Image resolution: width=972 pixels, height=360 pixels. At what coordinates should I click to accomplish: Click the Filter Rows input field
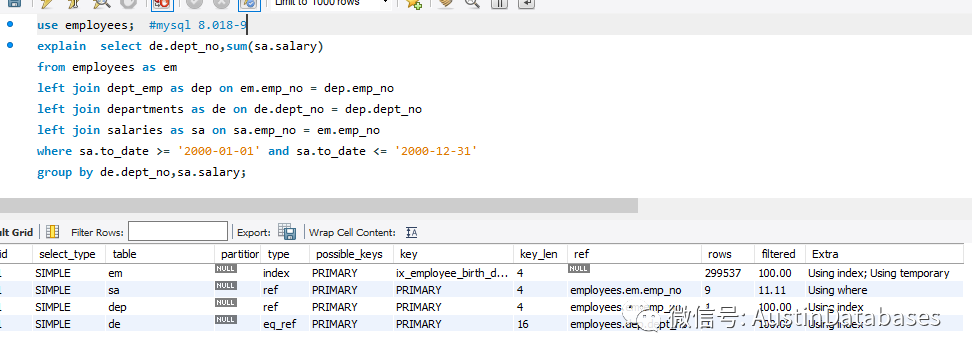178,232
